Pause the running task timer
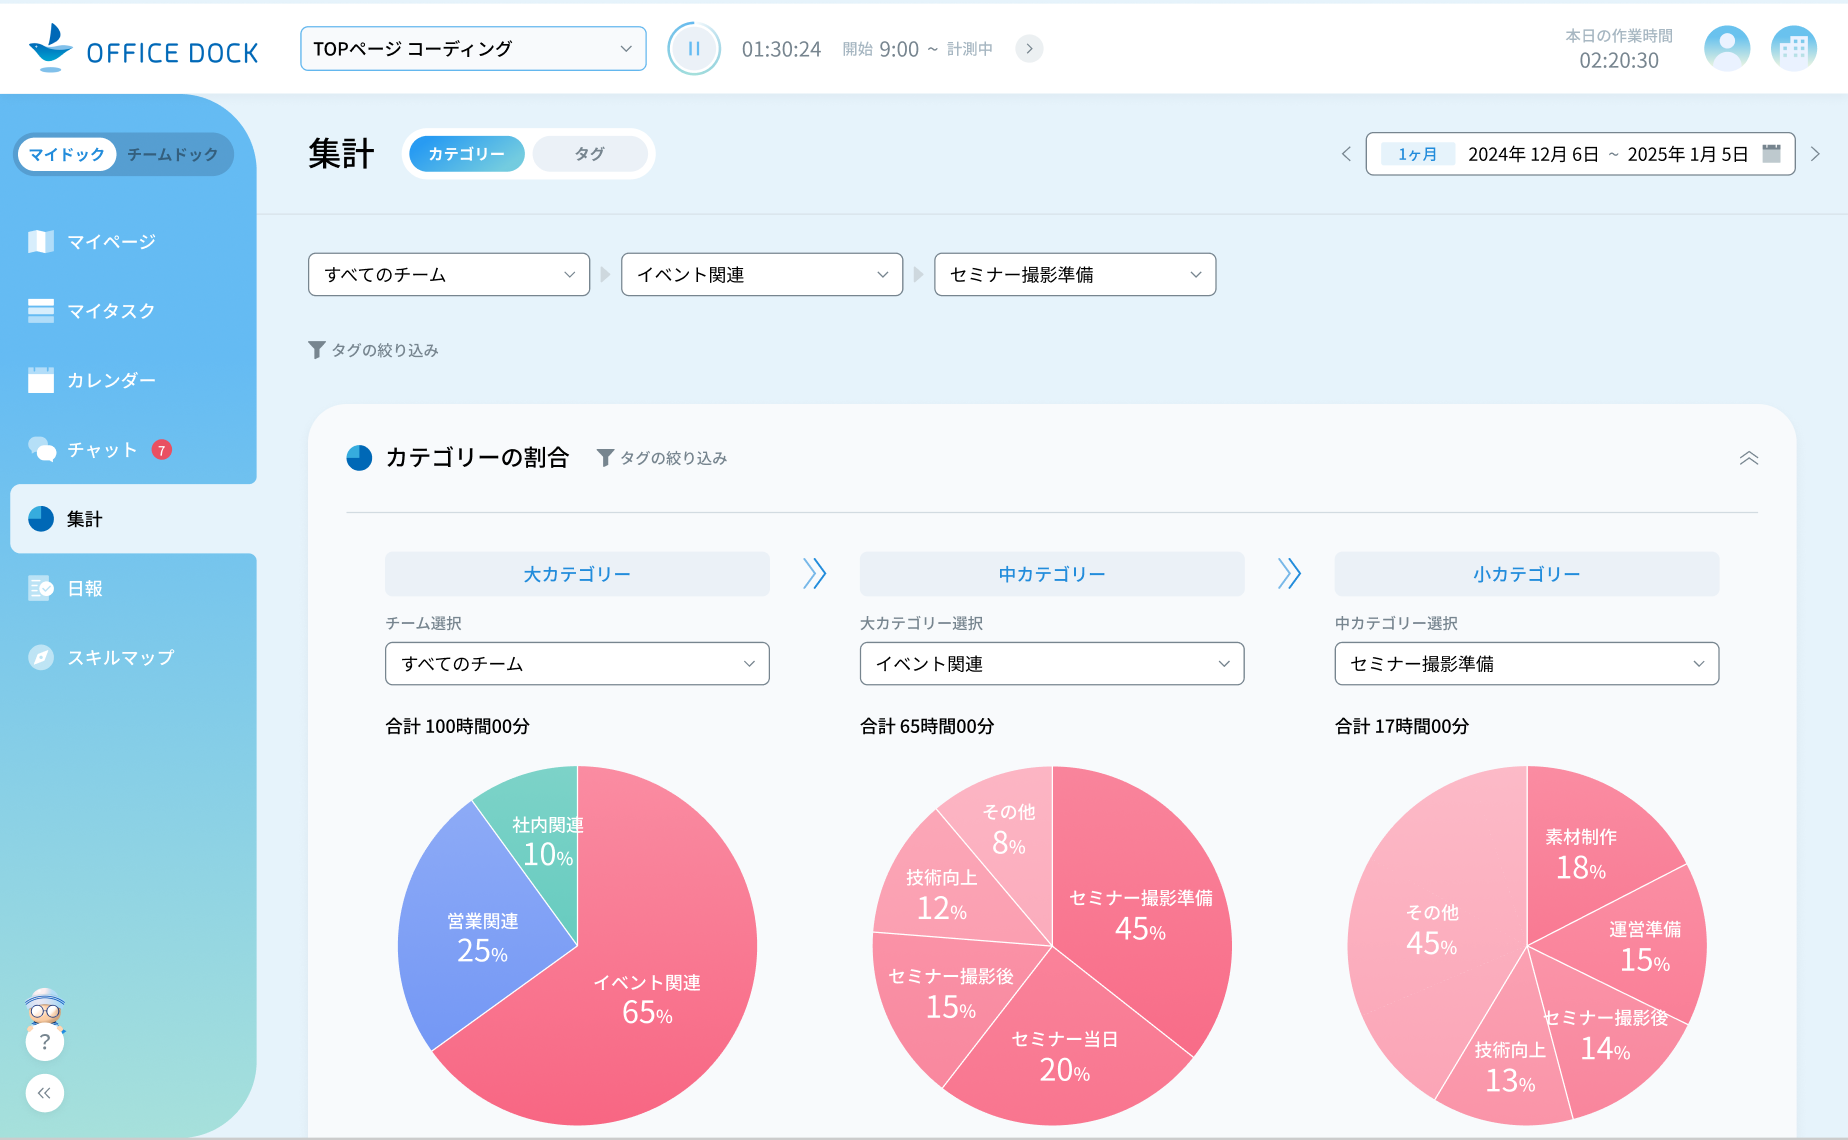 [x=694, y=47]
